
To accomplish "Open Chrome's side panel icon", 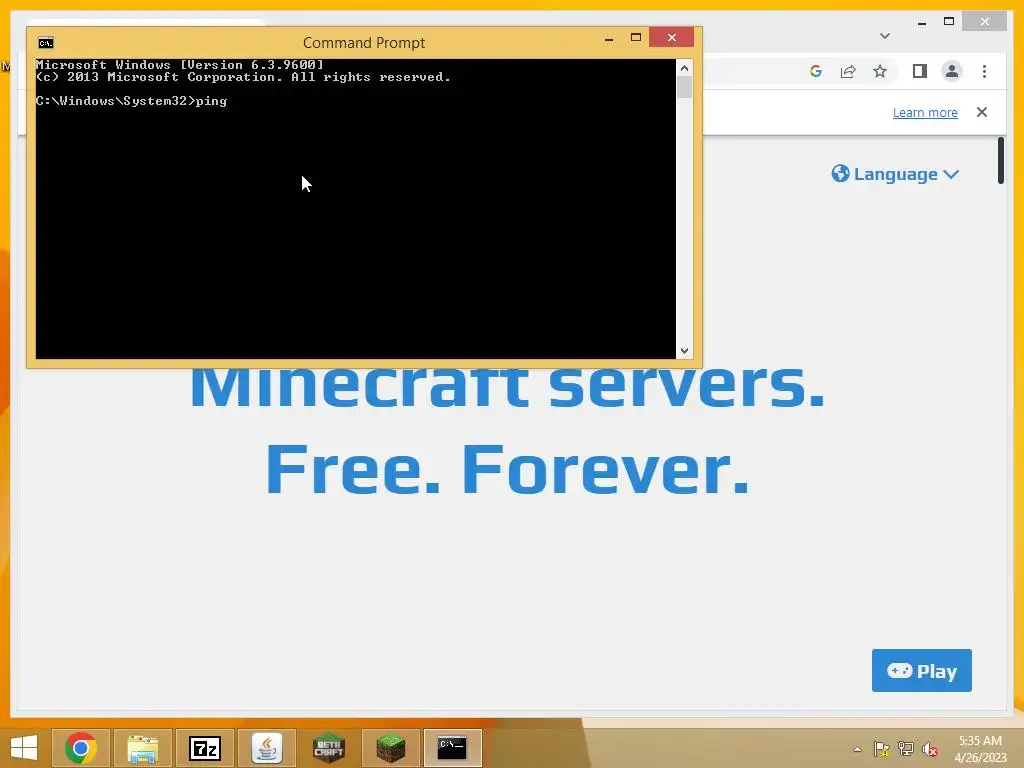I will click(x=920, y=71).
